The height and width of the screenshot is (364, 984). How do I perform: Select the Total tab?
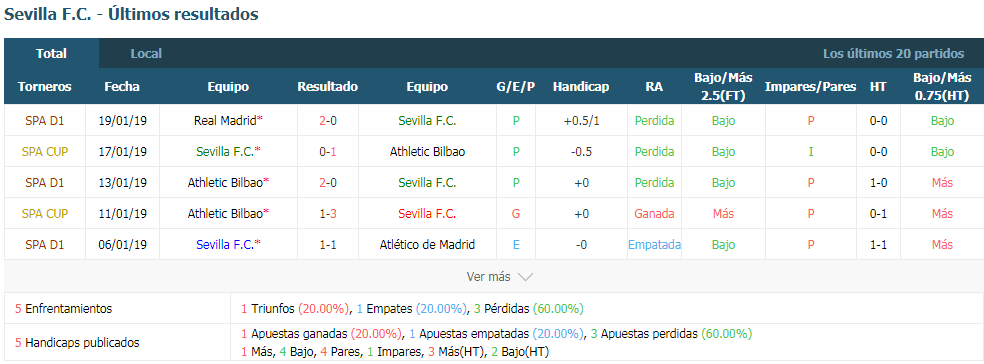click(x=51, y=54)
